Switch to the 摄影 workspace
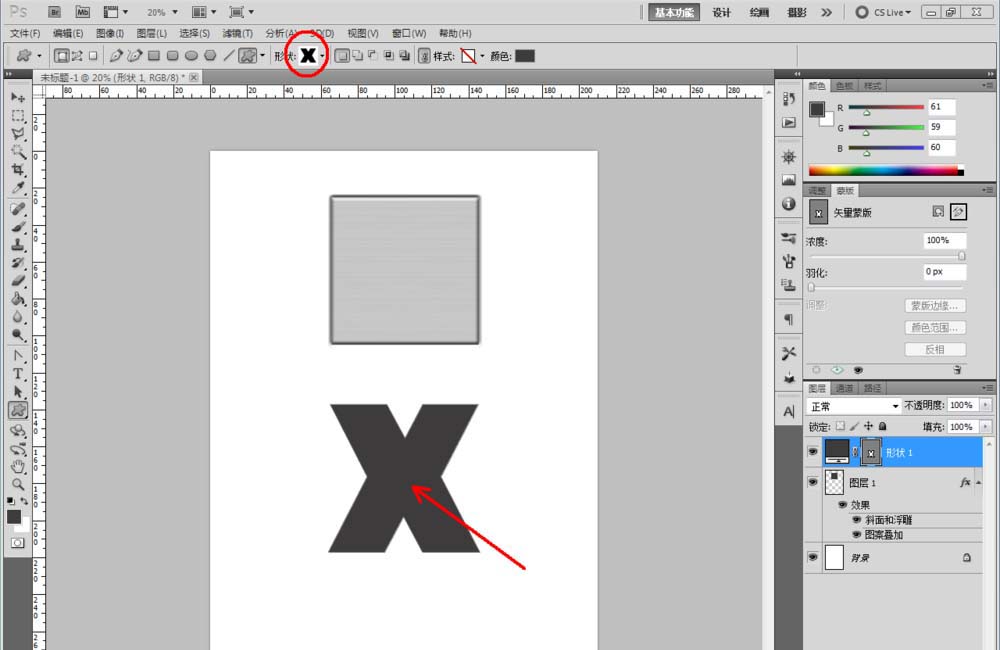1000x650 pixels. (x=797, y=12)
